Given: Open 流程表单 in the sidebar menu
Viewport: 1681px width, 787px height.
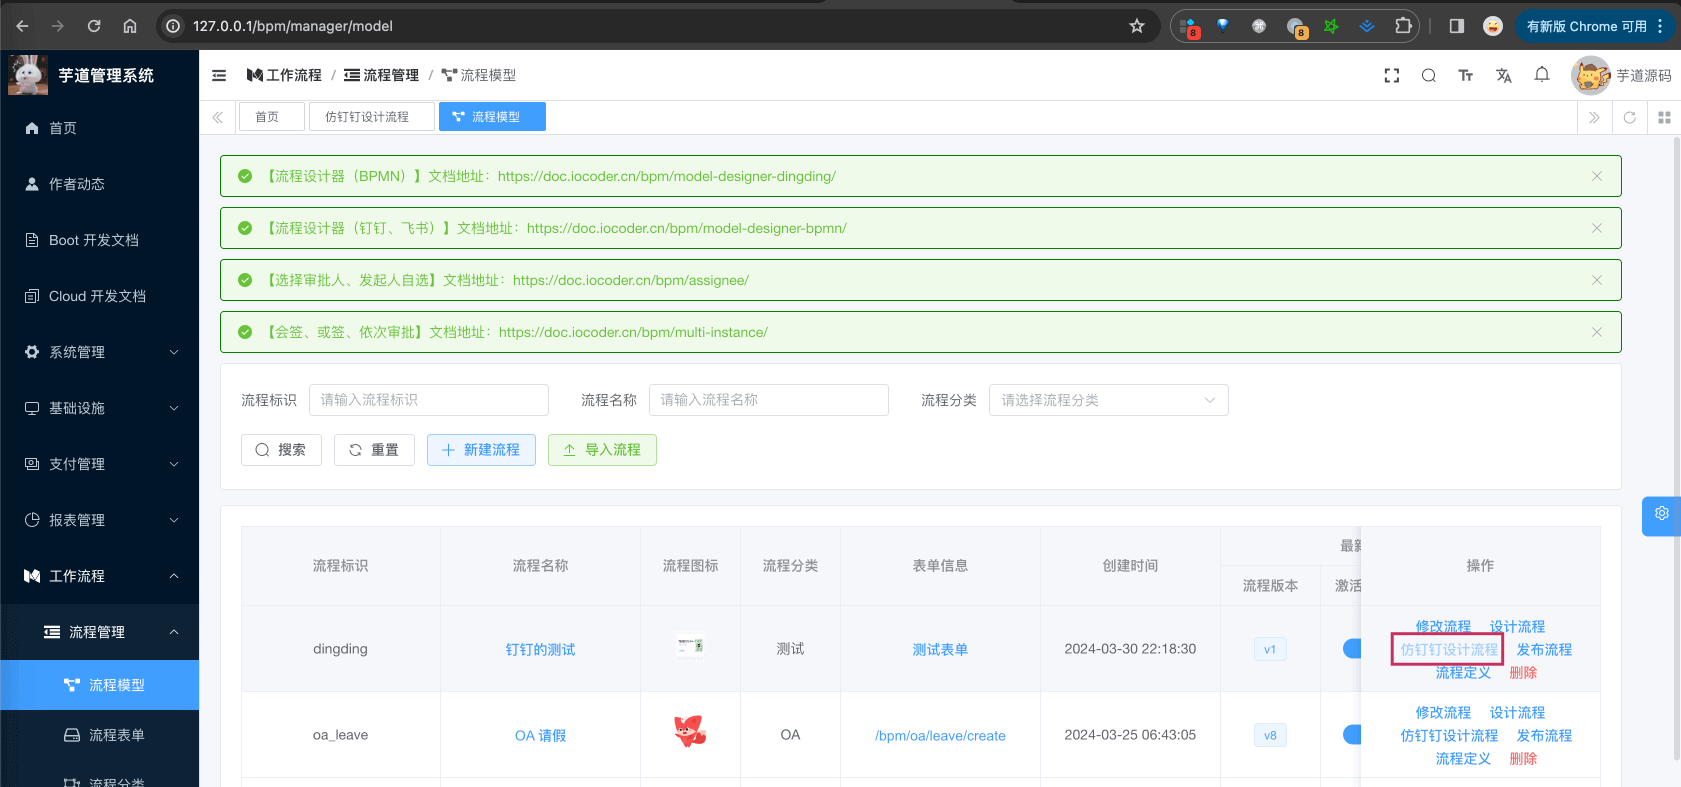Looking at the screenshot, I should [116, 735].
